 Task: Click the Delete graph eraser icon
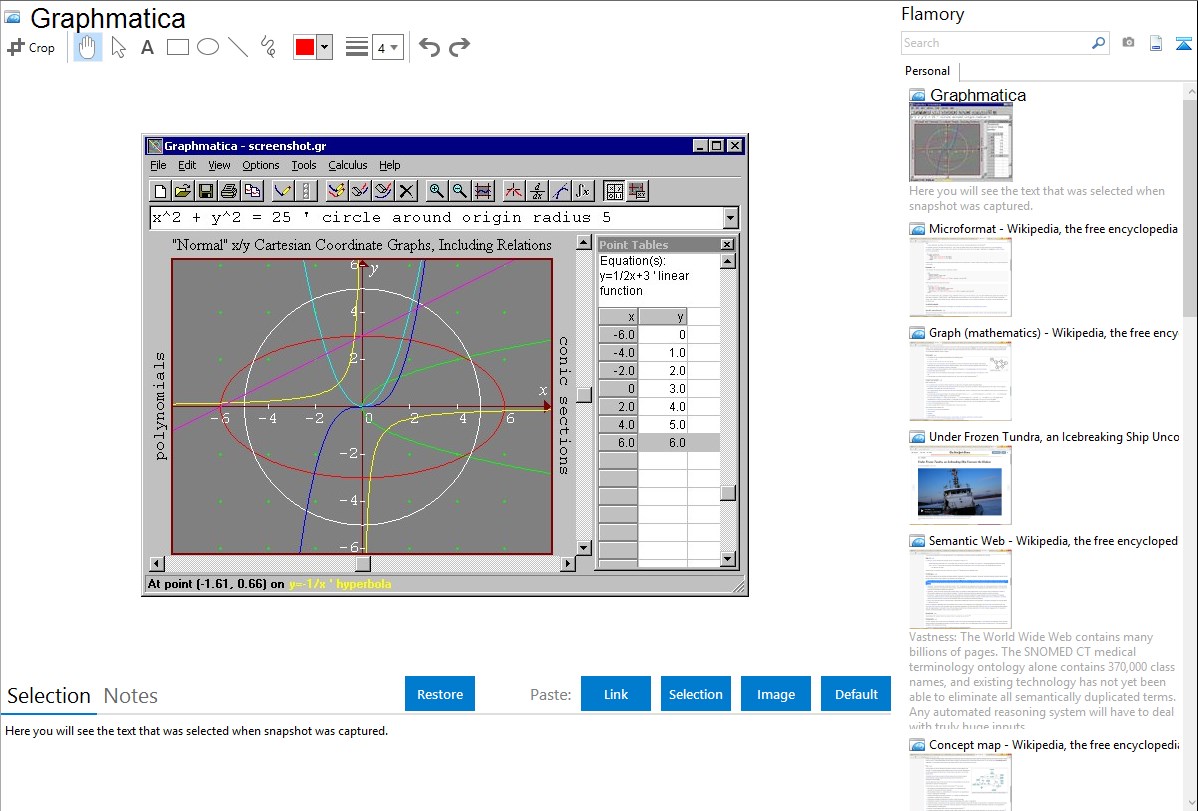tap(384, 190)
